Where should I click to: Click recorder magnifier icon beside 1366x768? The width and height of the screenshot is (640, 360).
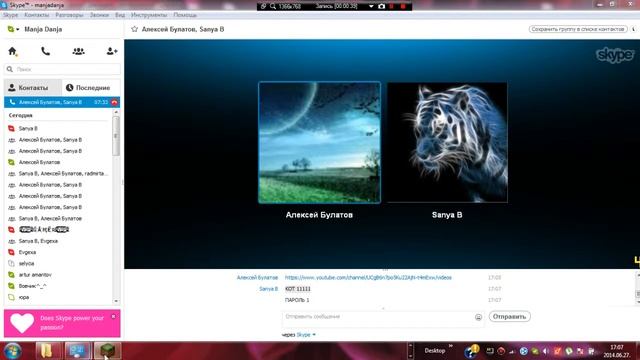click(273, 7)
